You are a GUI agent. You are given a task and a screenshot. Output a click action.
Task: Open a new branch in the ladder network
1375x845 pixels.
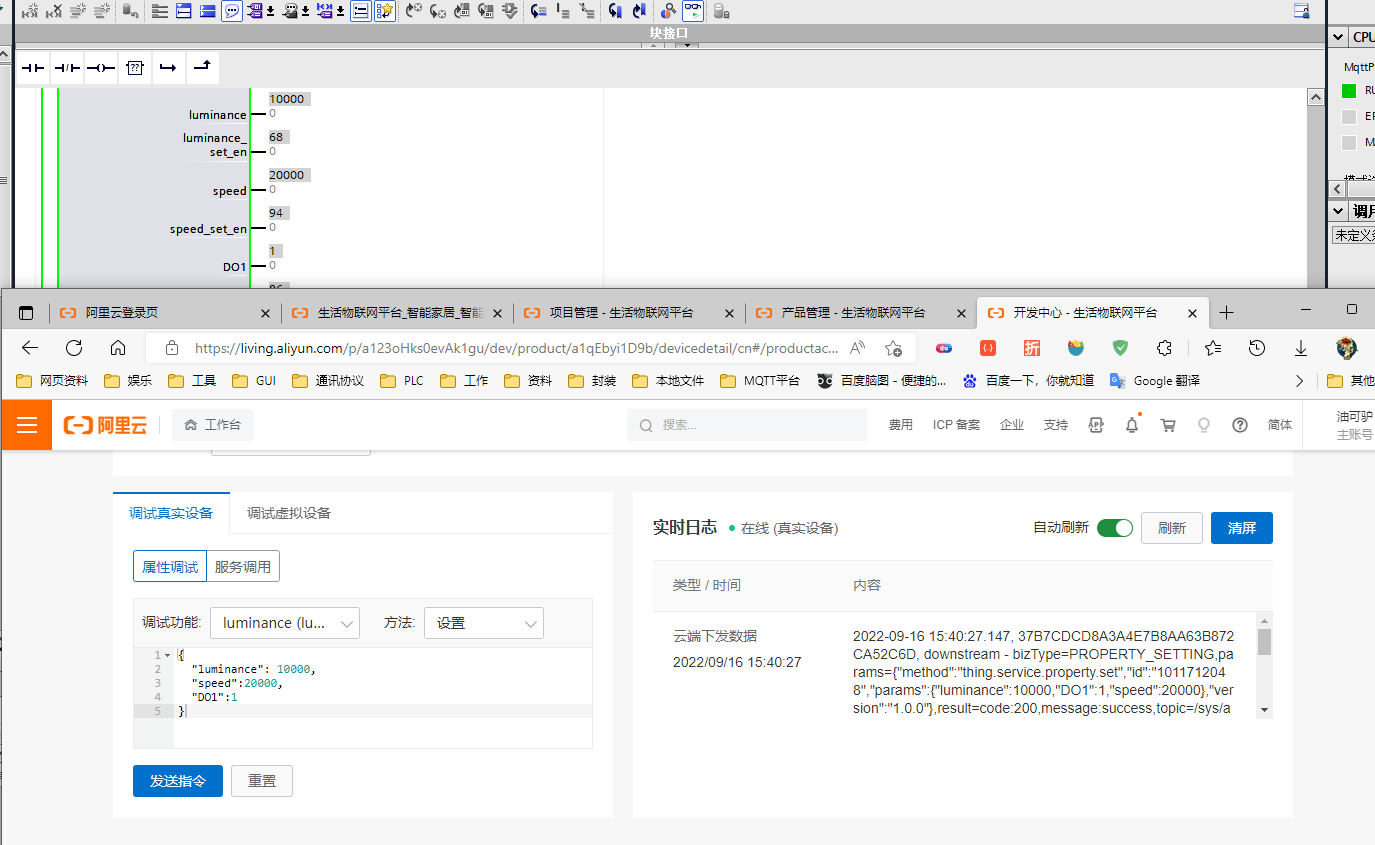click(168, 68)
